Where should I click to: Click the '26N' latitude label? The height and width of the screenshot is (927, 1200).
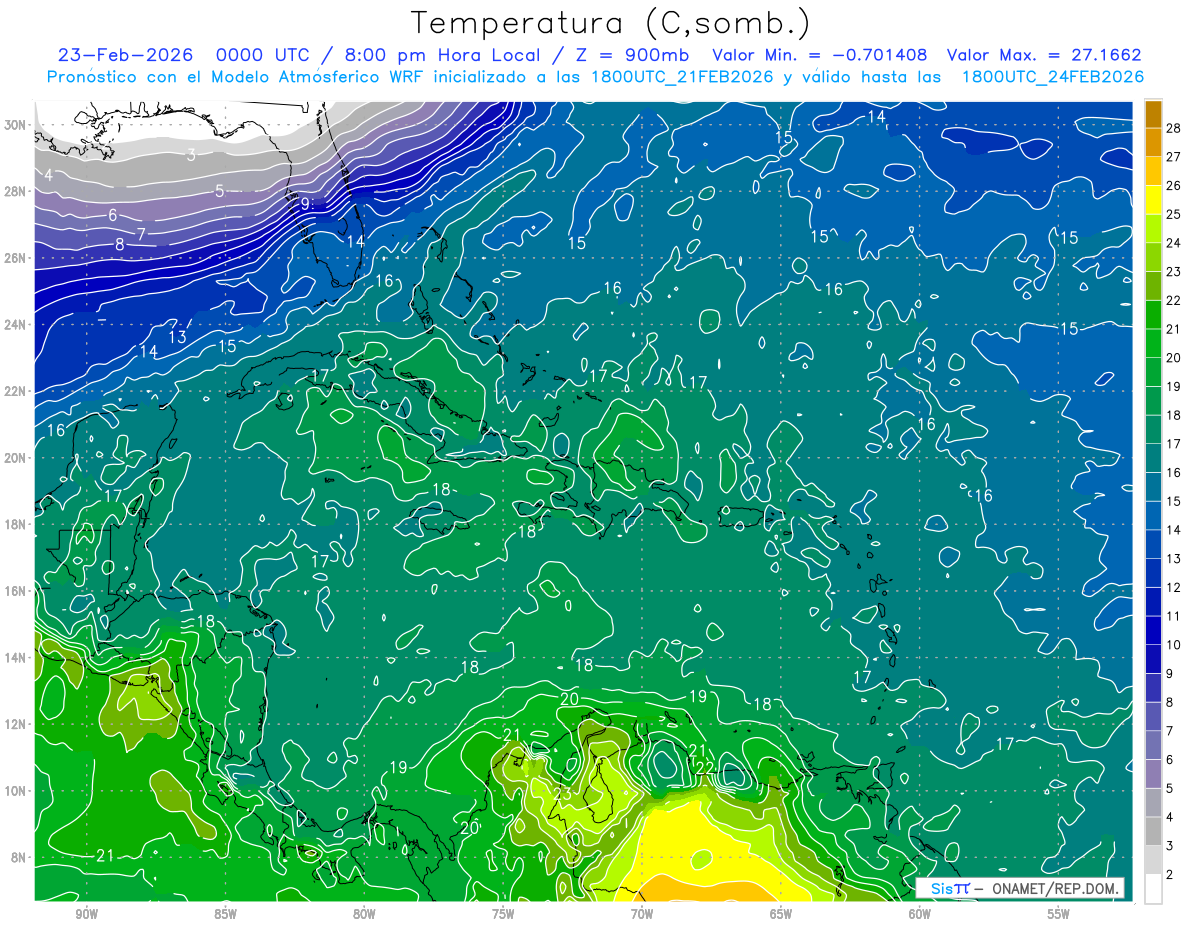point(15,258)
